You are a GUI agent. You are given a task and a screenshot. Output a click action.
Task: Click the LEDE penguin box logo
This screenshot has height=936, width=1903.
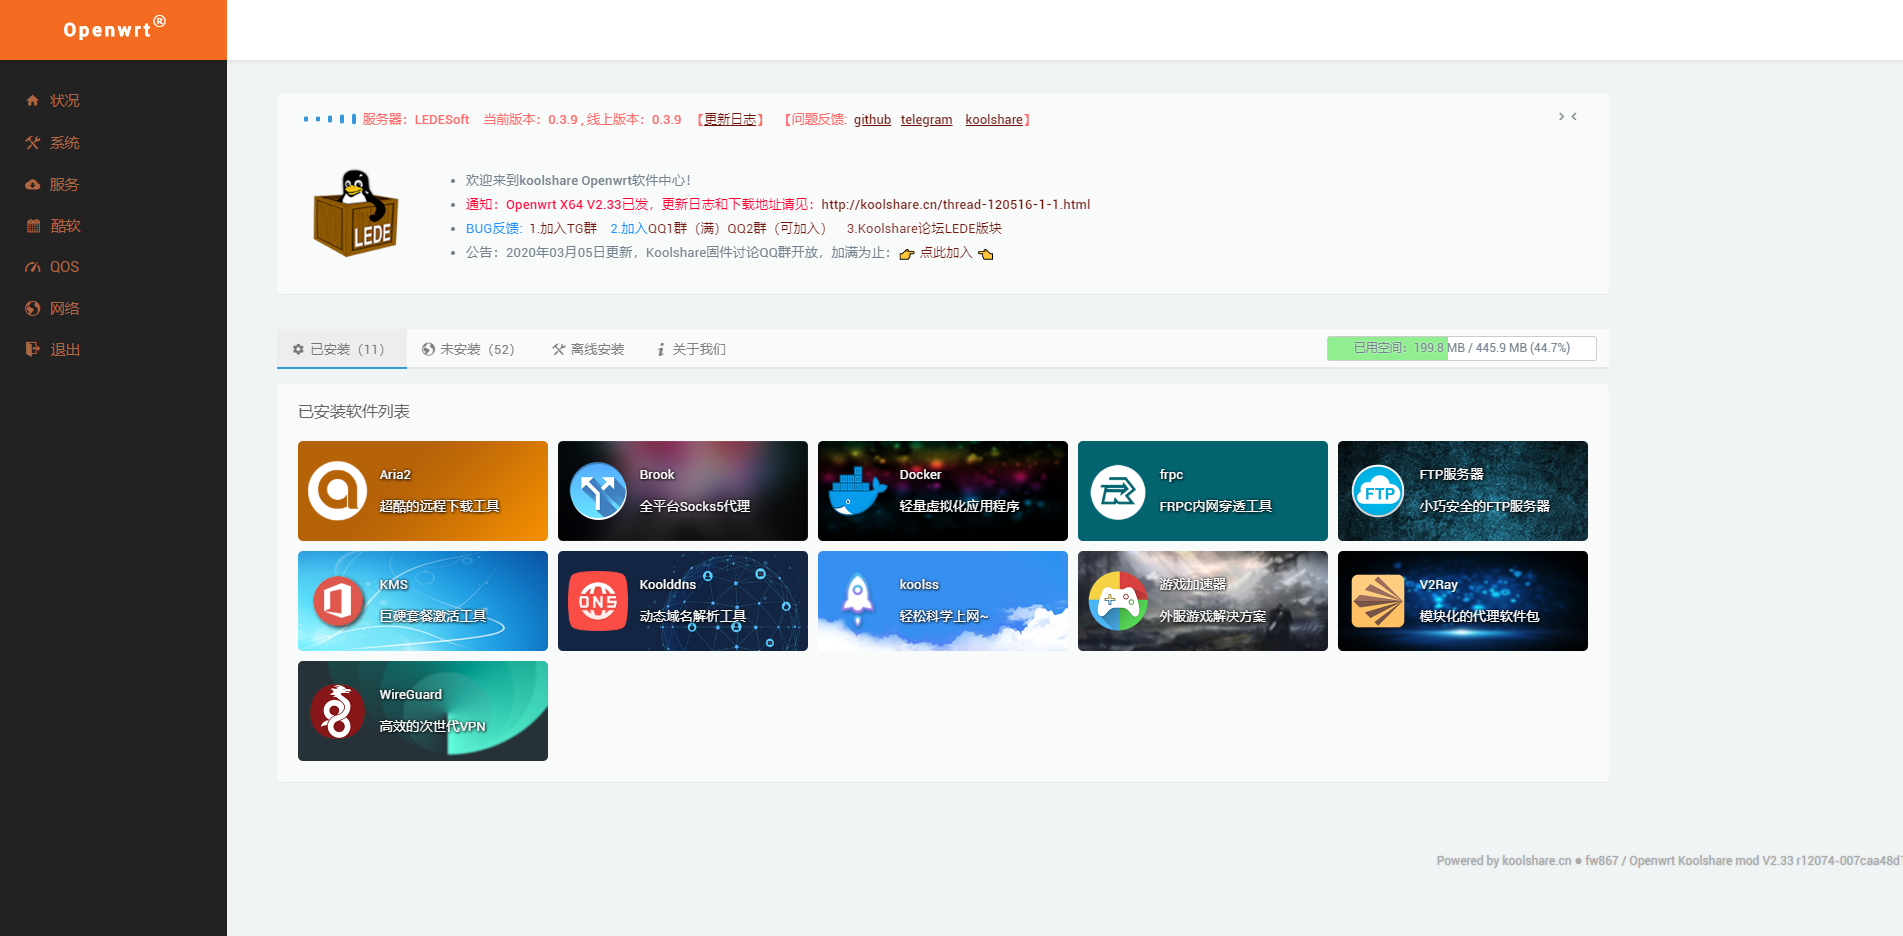355,214
